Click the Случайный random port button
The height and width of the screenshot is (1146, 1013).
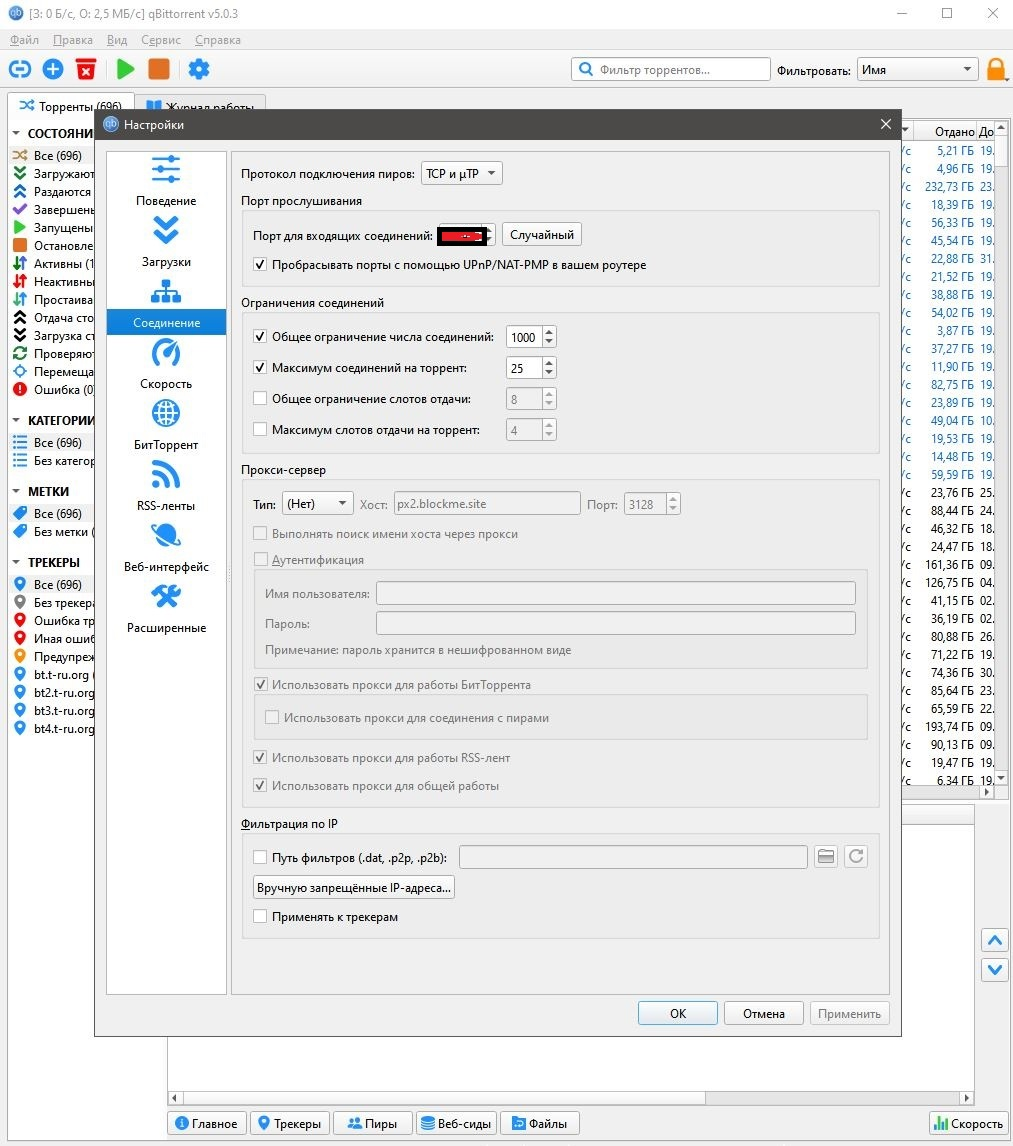(x=541, y=235)
